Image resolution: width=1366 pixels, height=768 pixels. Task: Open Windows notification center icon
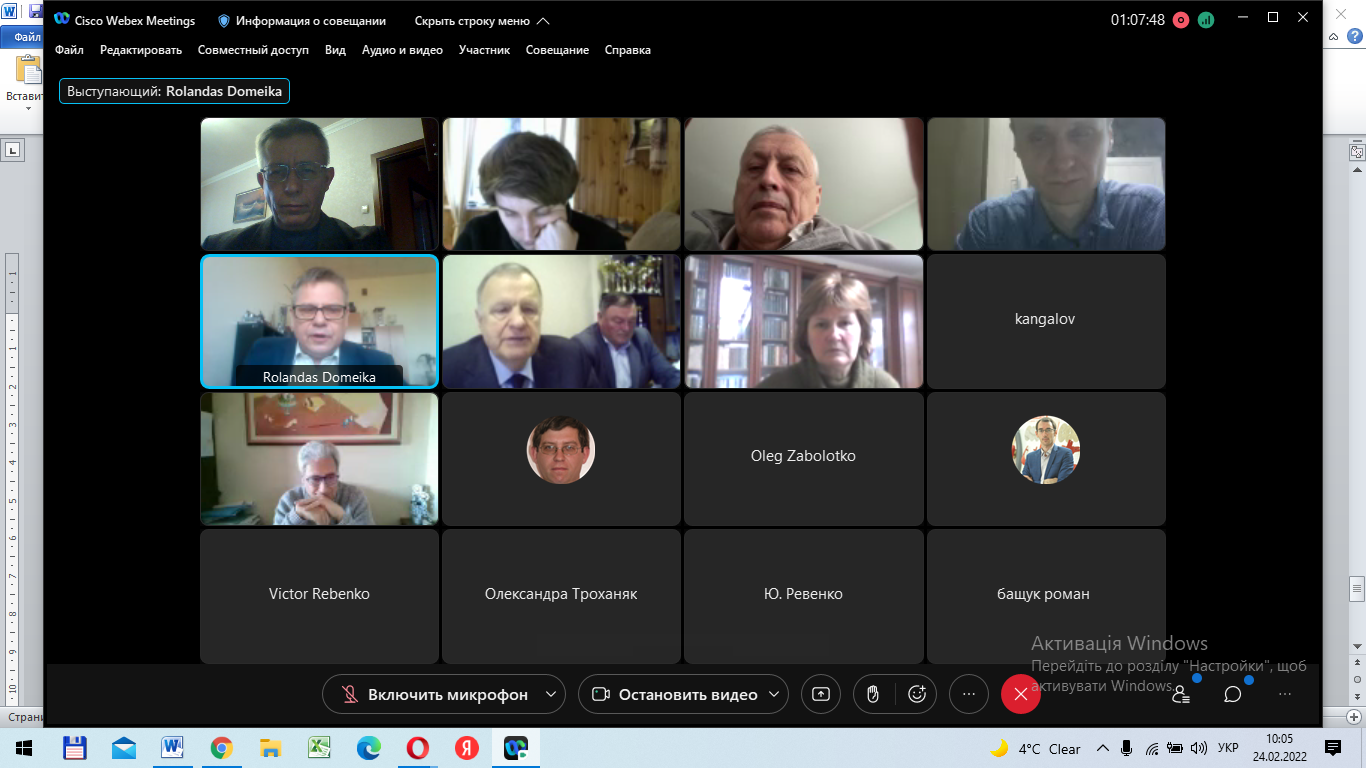point(1333,748)
